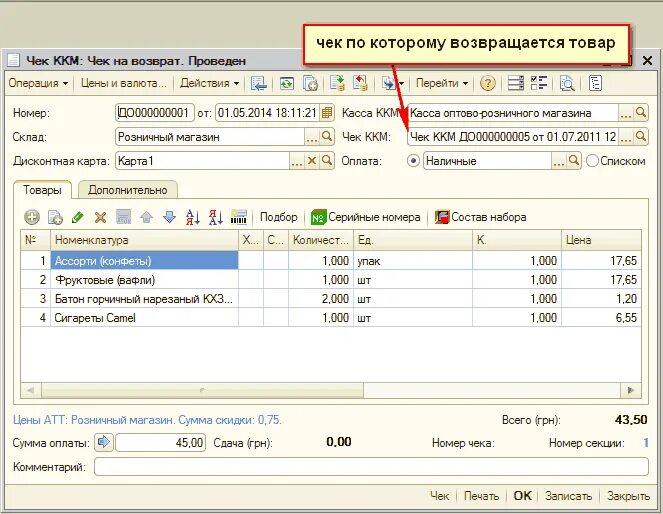Sort descending with the Я-A icon
The height and width of the screenshot is (514, 663).
point(216,217)
